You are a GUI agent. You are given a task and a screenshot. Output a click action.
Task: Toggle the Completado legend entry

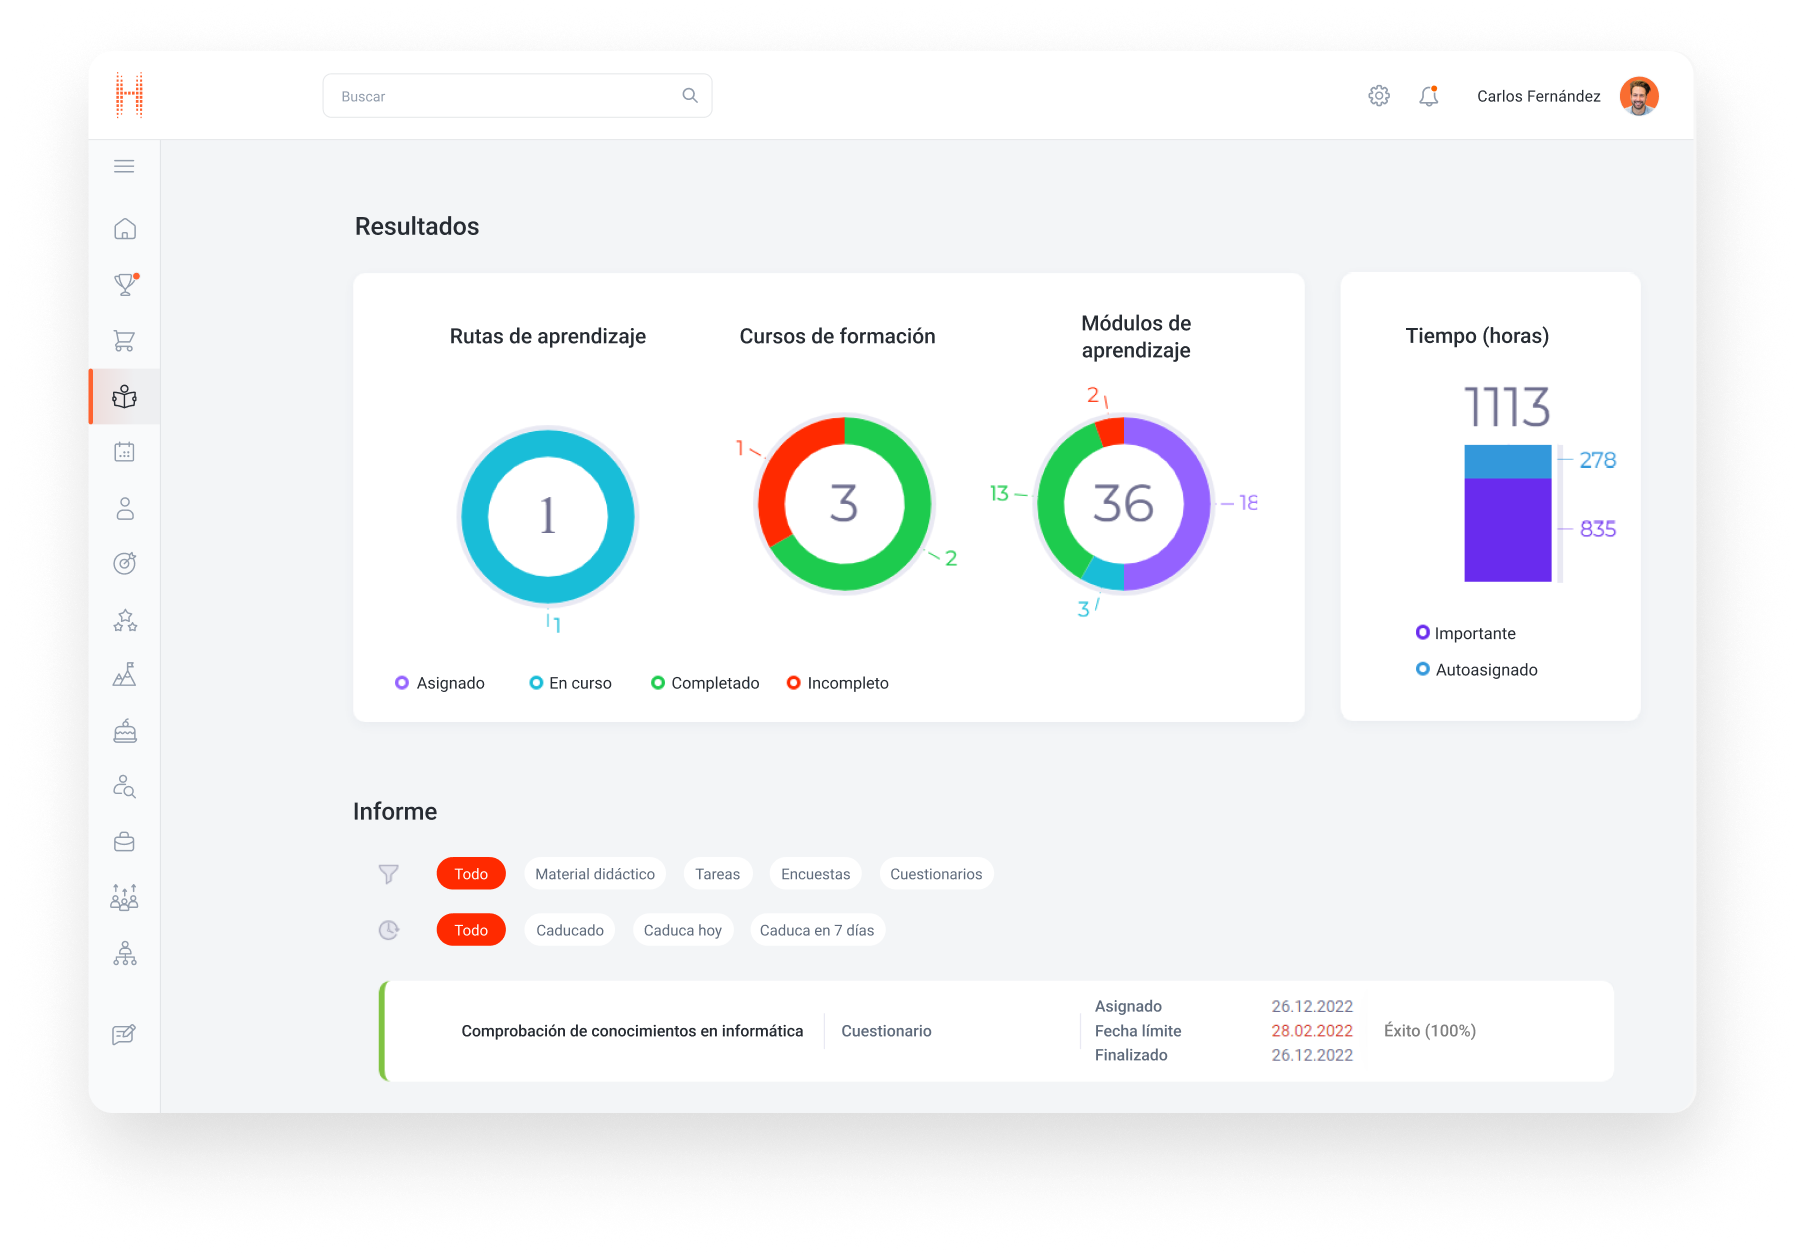[705, 683]
